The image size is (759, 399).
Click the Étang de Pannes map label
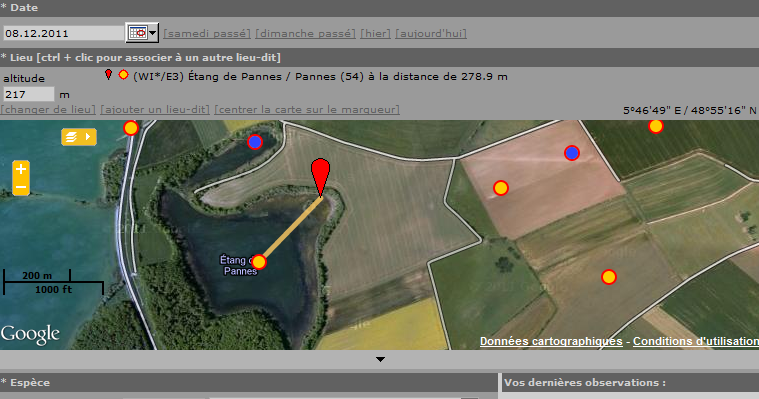coord(239,265)
